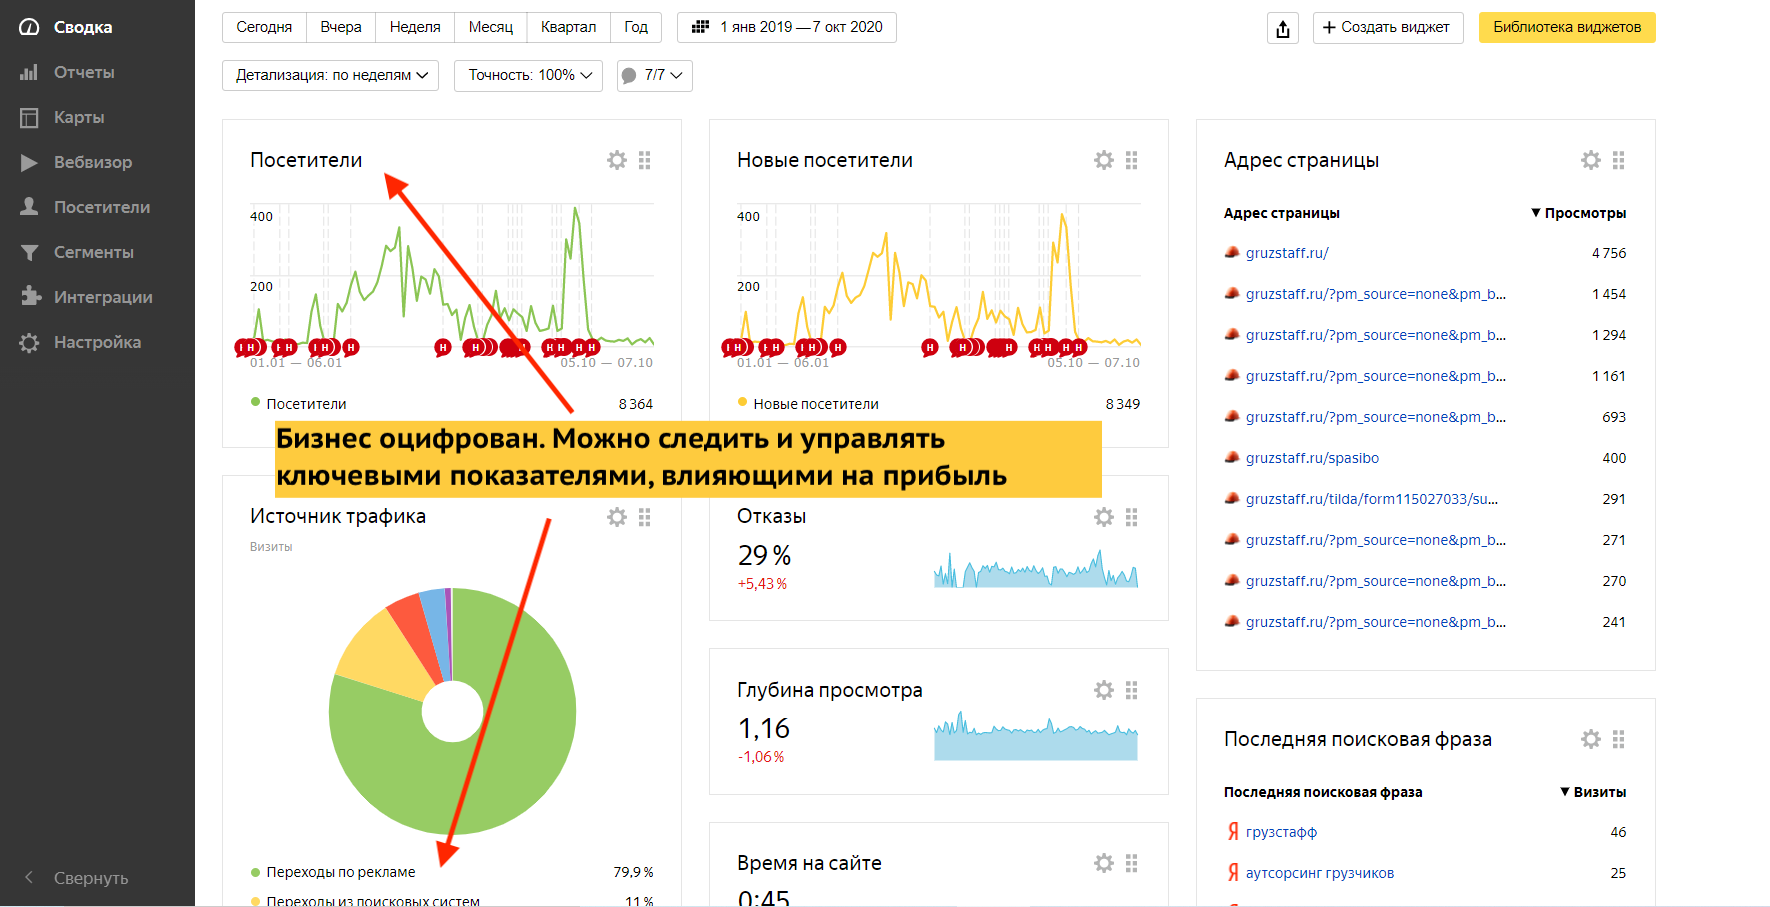Open the gruzstaff.ru/spasibo page link
The image size is (1770, 907).
click(1312, 458)
